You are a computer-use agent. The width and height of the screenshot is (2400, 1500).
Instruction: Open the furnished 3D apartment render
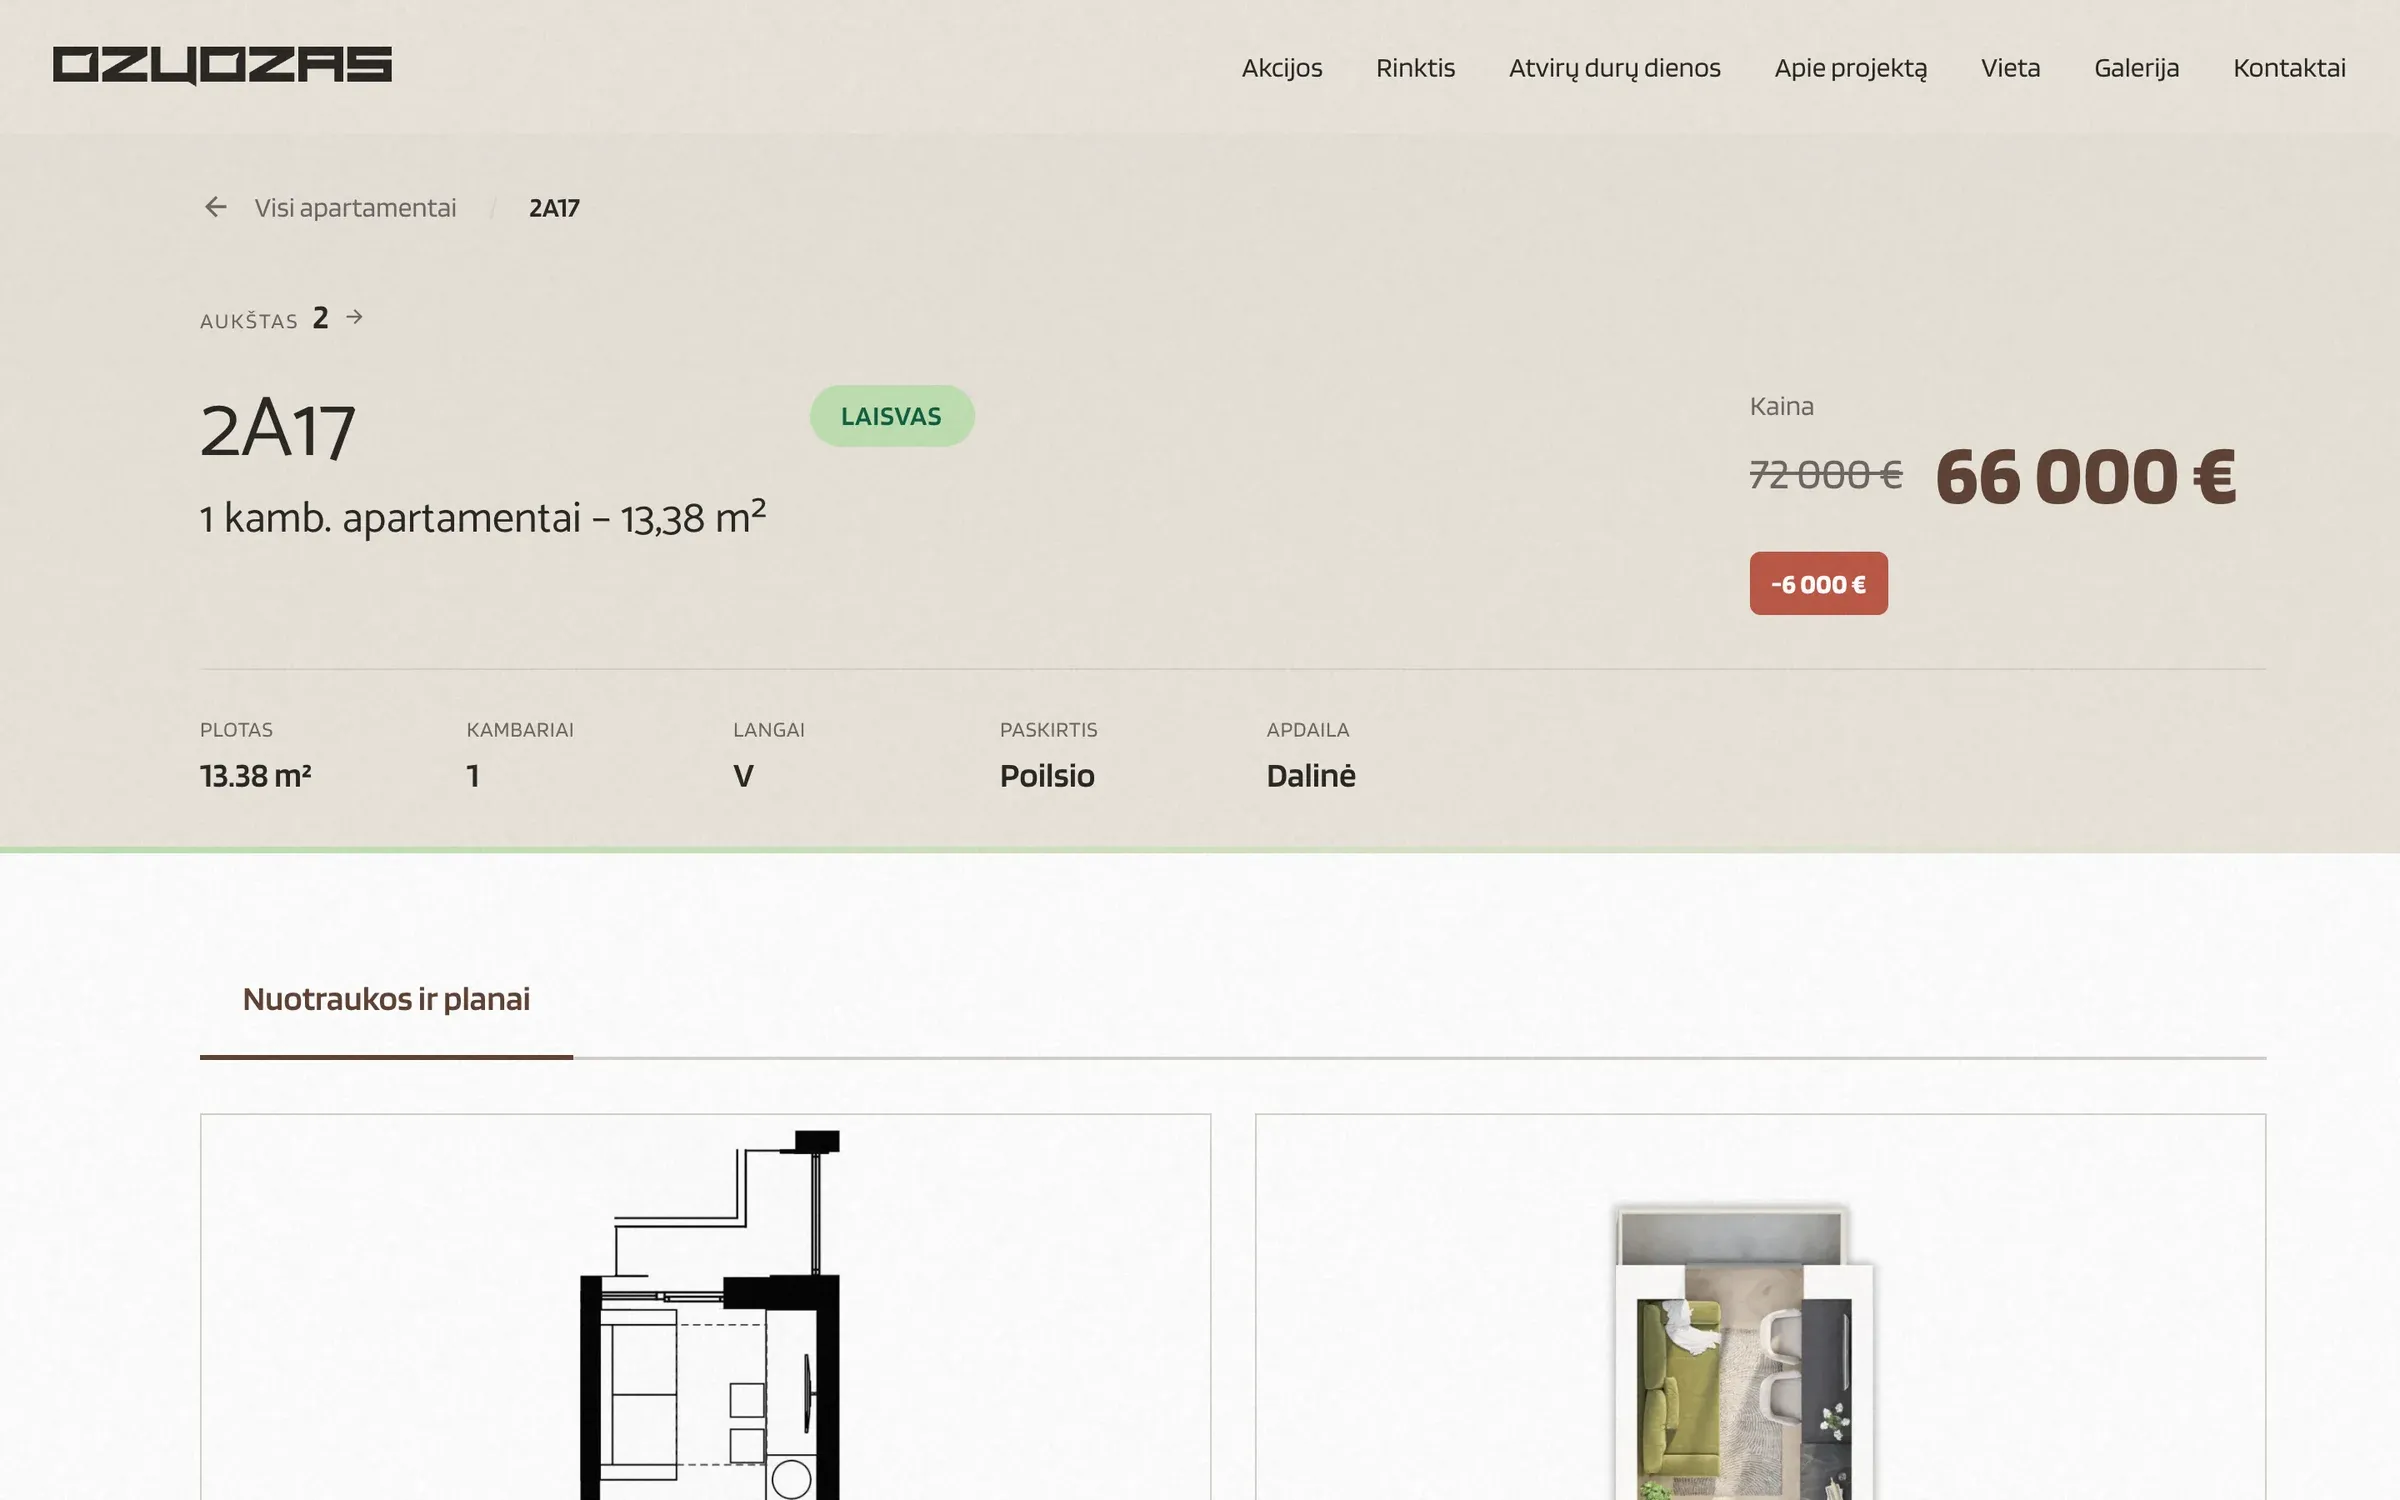[x=1760, y=1307]
